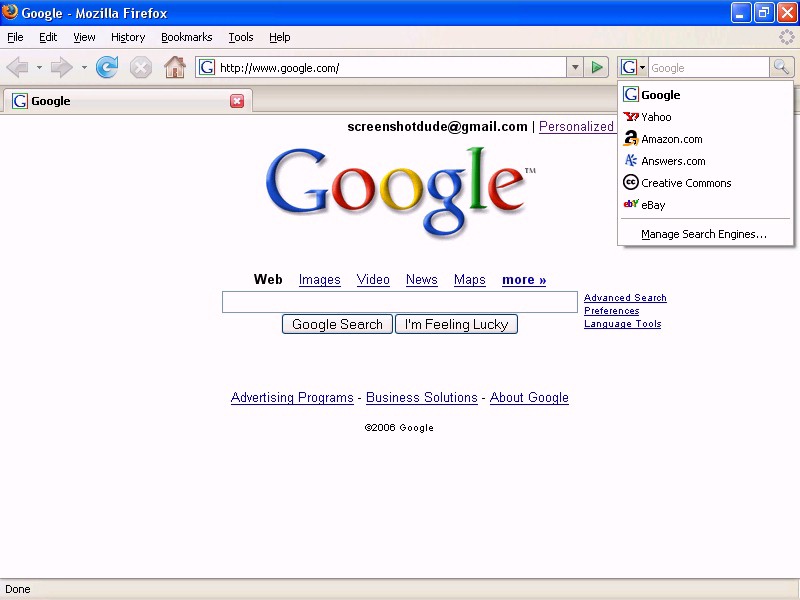Focus the toolbar Google search field
The image size is (800, 600).
[x=708, y=67]
